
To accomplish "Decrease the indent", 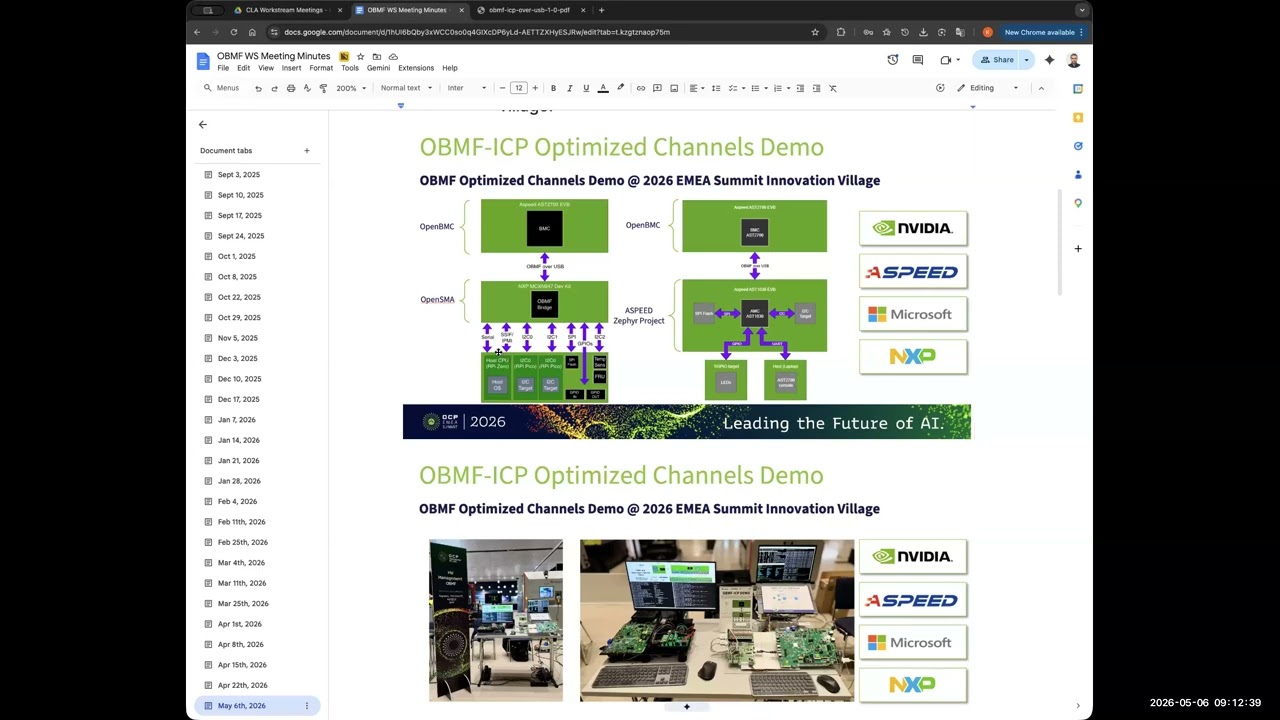I will [x=800, y=88].
